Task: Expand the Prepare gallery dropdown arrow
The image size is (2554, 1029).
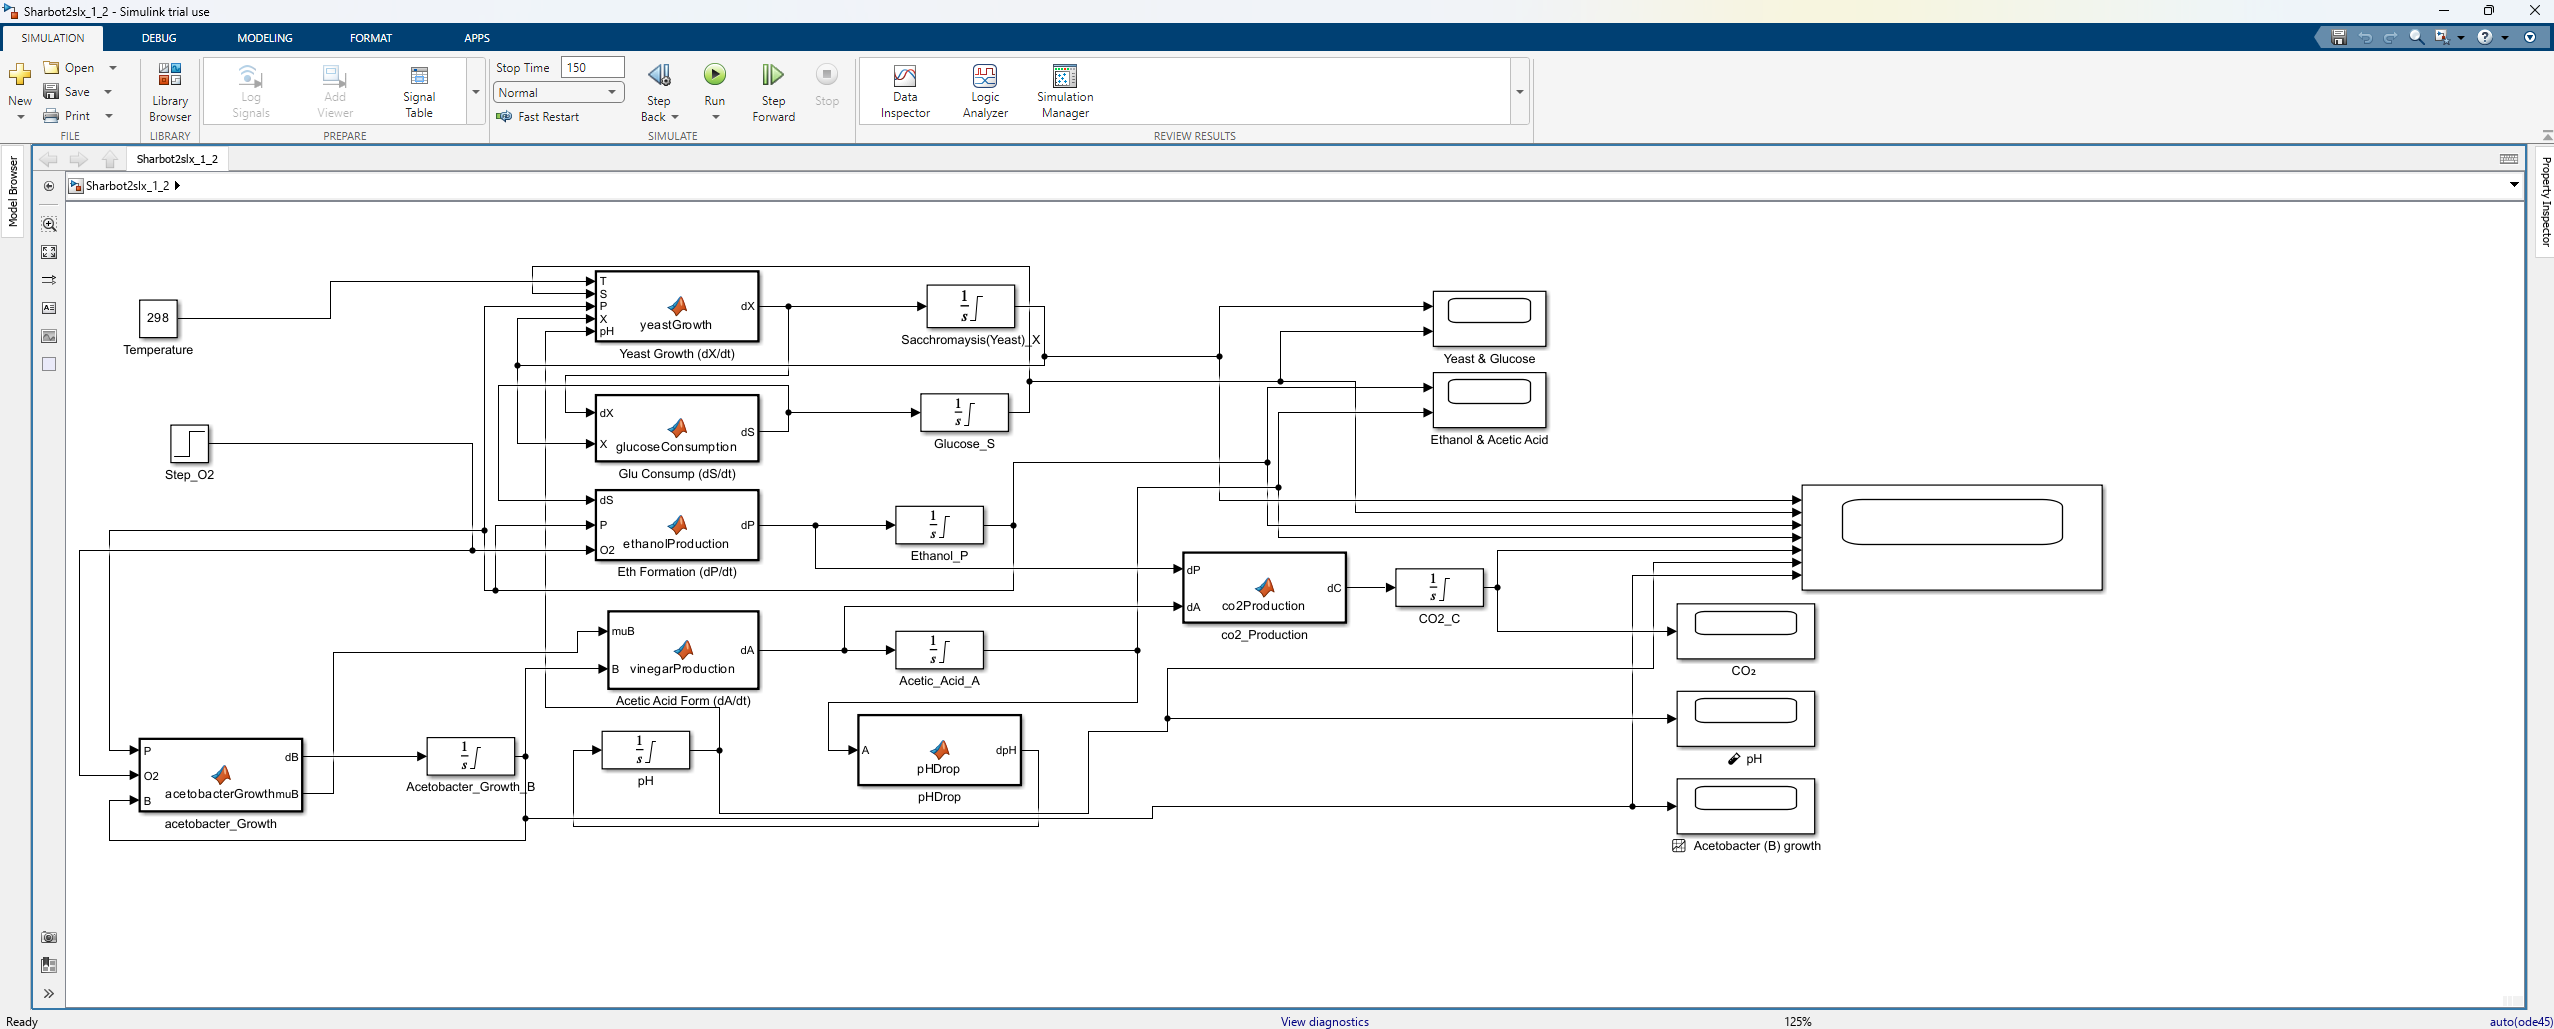Action: [476, 92]
